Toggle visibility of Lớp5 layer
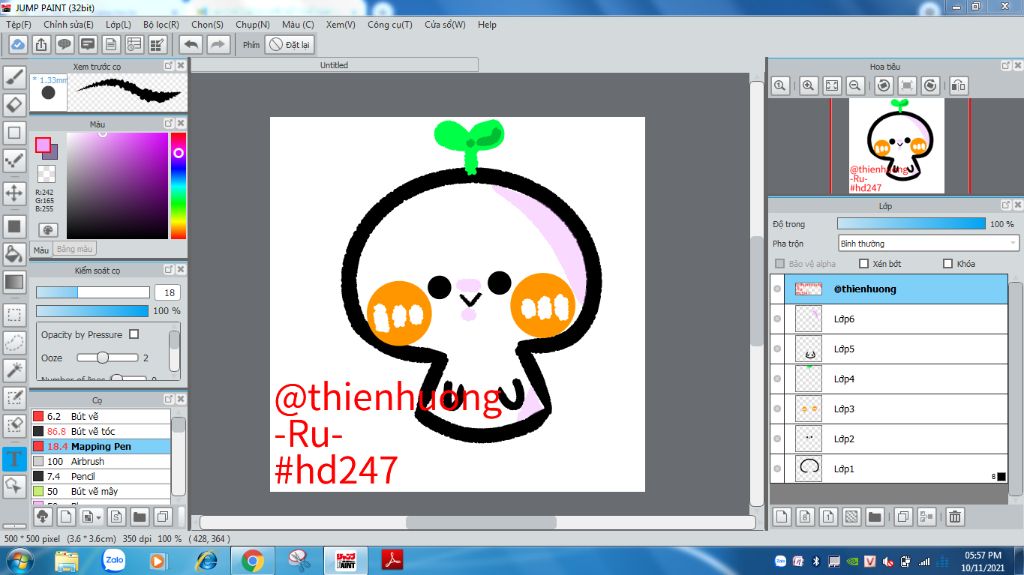 [x=777, y=349]
